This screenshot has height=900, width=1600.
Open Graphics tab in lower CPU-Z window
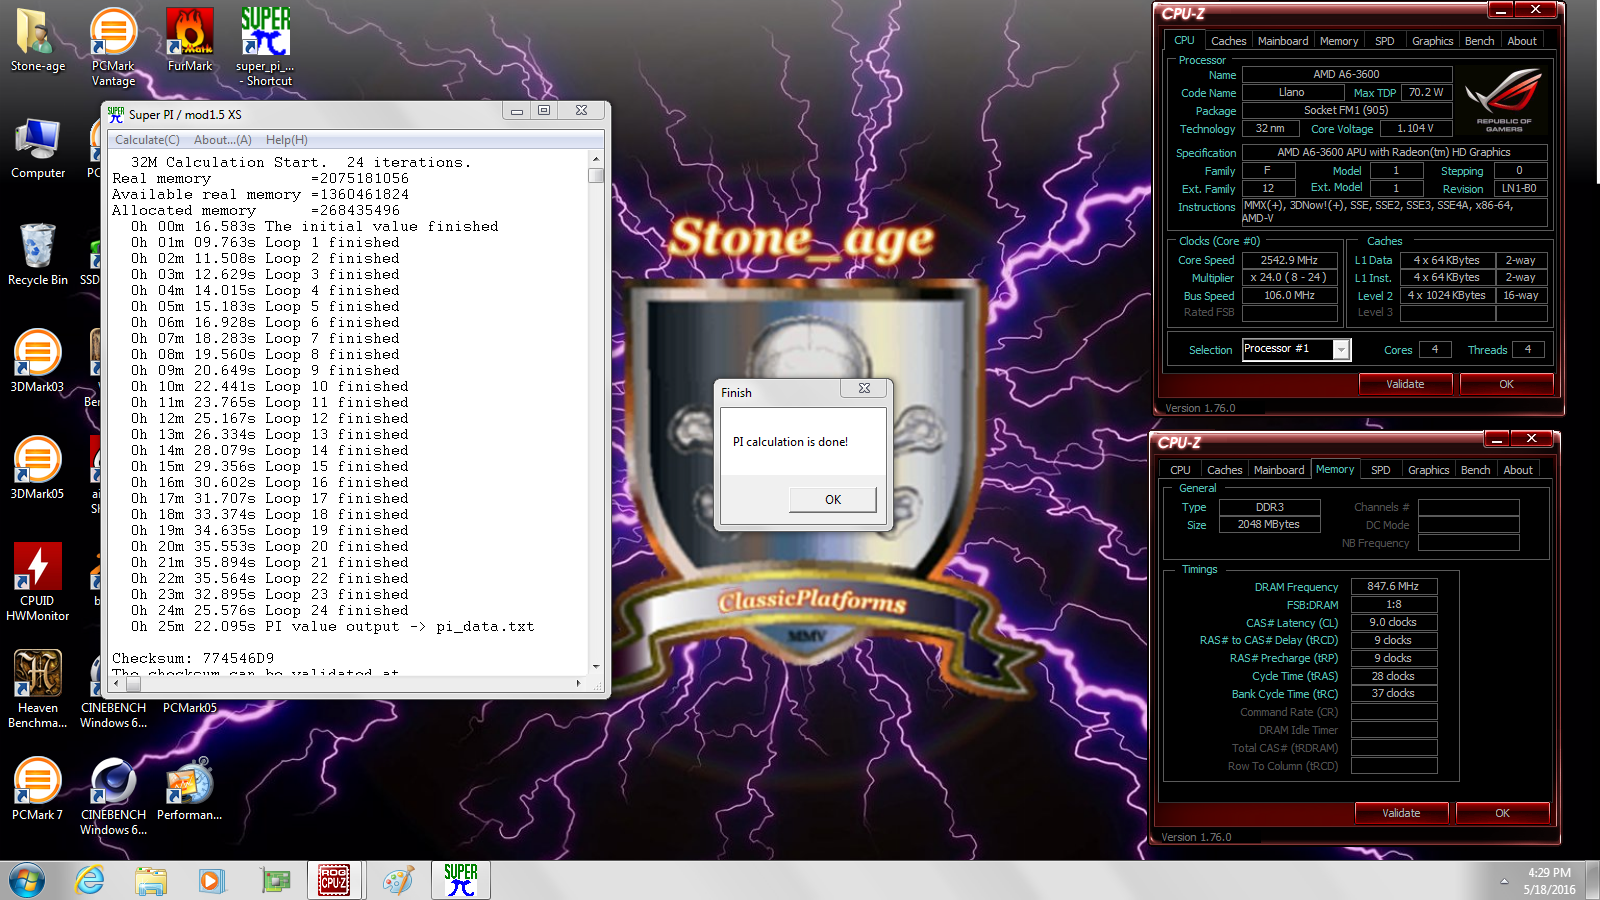coord(1428,470)
